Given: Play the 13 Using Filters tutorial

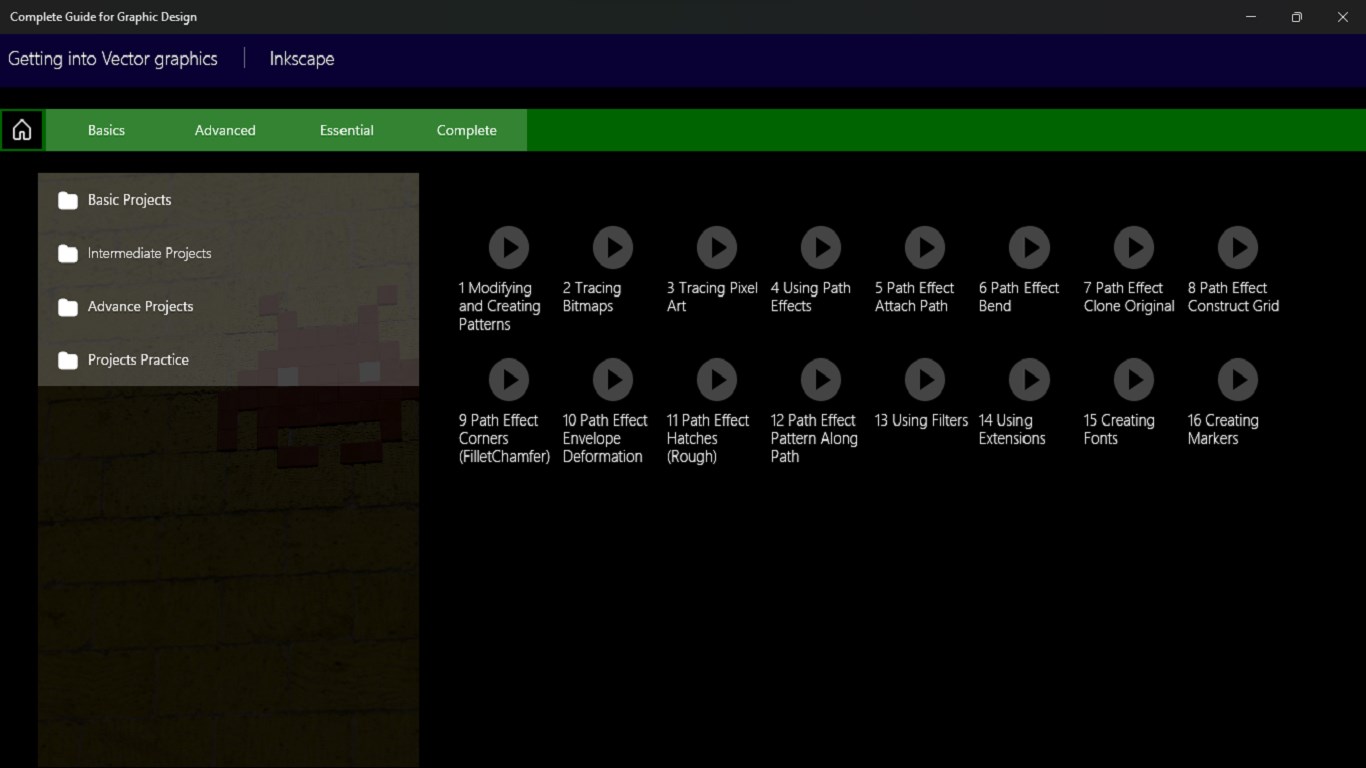Looking at the screenshot, I should click(925, 379).
